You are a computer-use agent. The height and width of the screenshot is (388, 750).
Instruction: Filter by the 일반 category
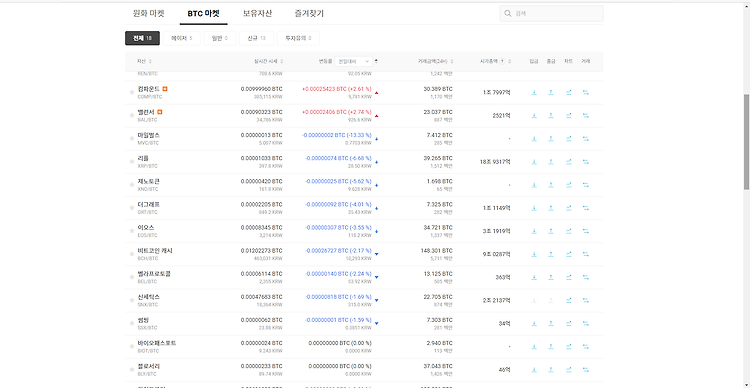coord(220,38)
